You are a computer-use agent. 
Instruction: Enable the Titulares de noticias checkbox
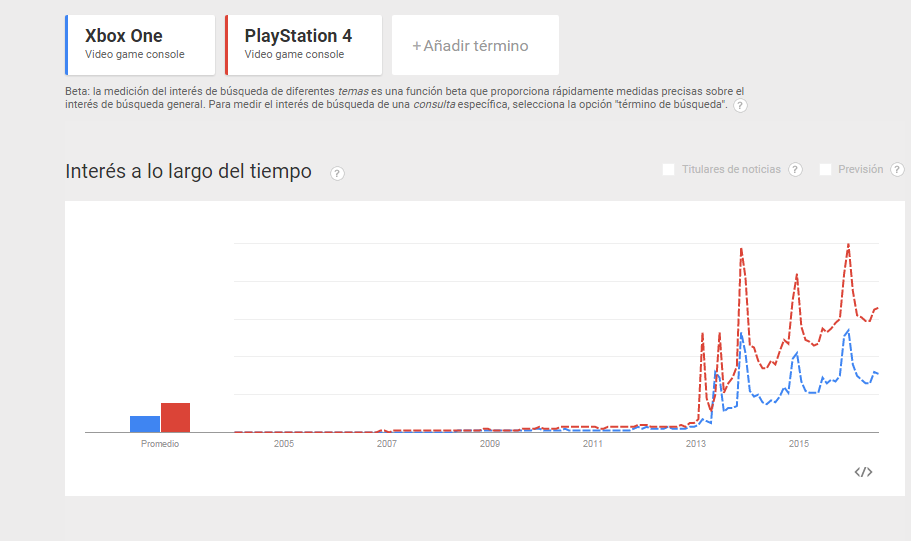click(668, 170)
